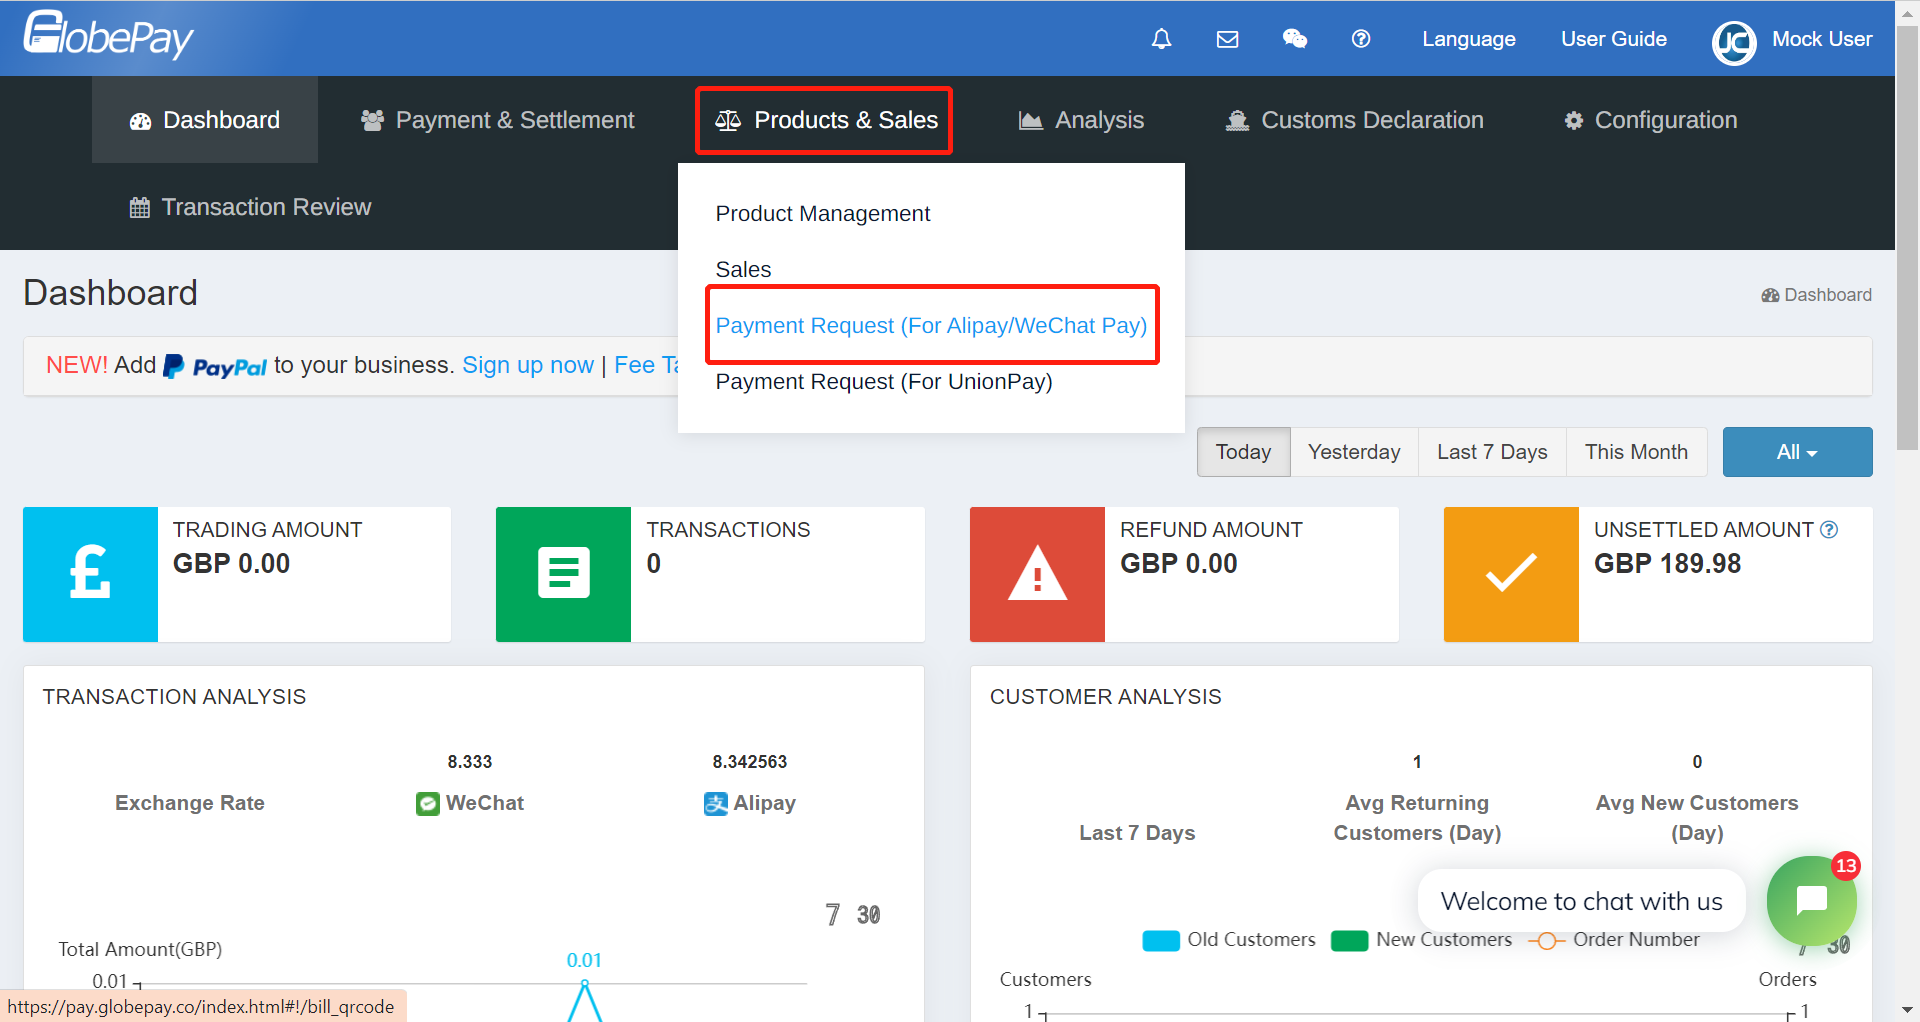Viewport: 1920px width, 1022px height.
Task: Click the Alipay exchange rate icon
Action: (x=715, y=804)
